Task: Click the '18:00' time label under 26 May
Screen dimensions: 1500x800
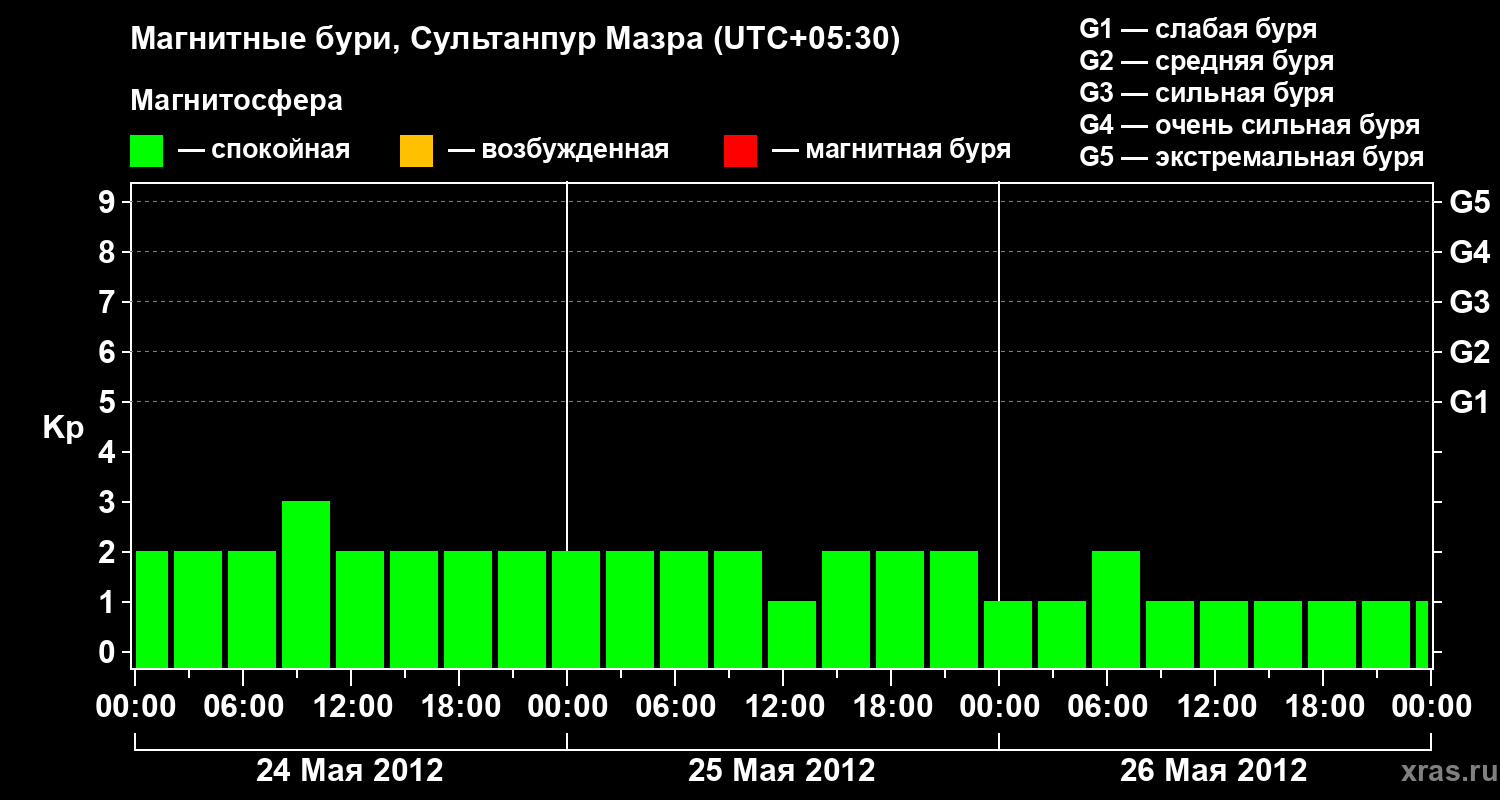Action: (x=1323, y=706)
